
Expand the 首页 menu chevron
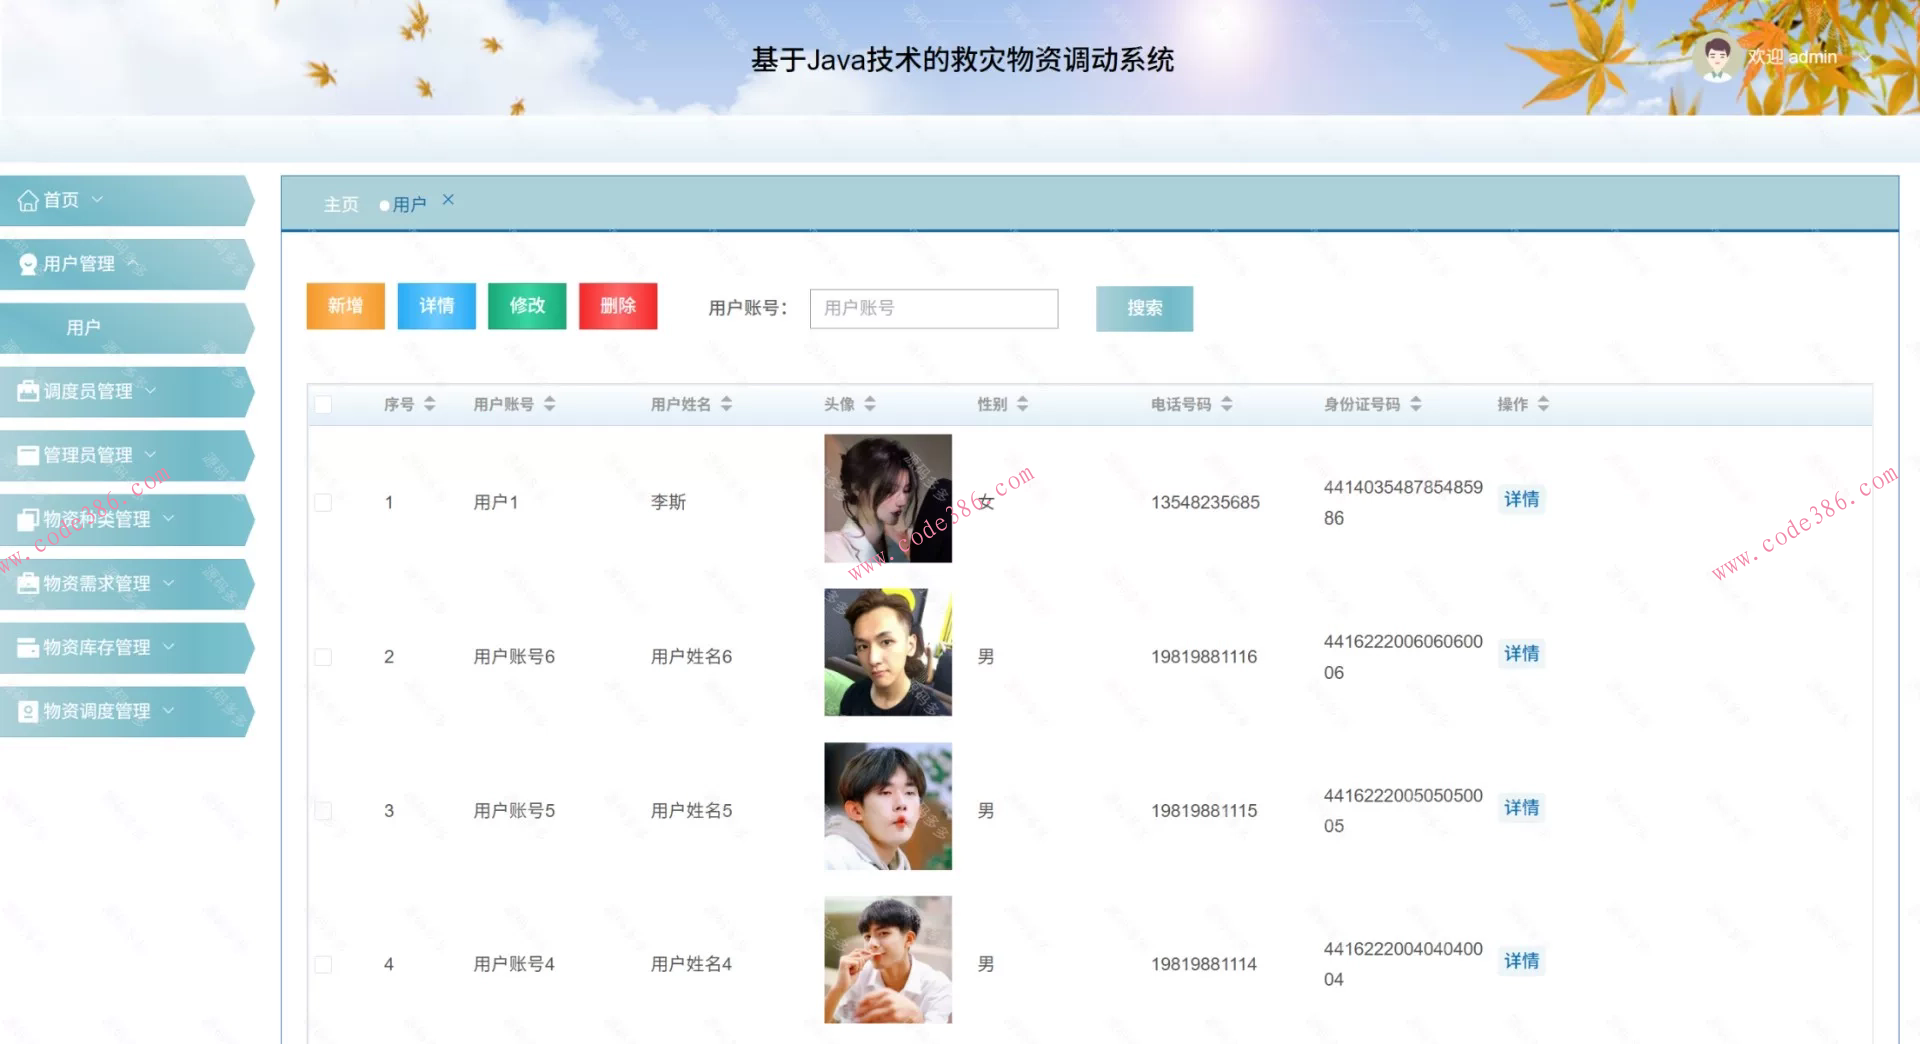click(97, 199)
